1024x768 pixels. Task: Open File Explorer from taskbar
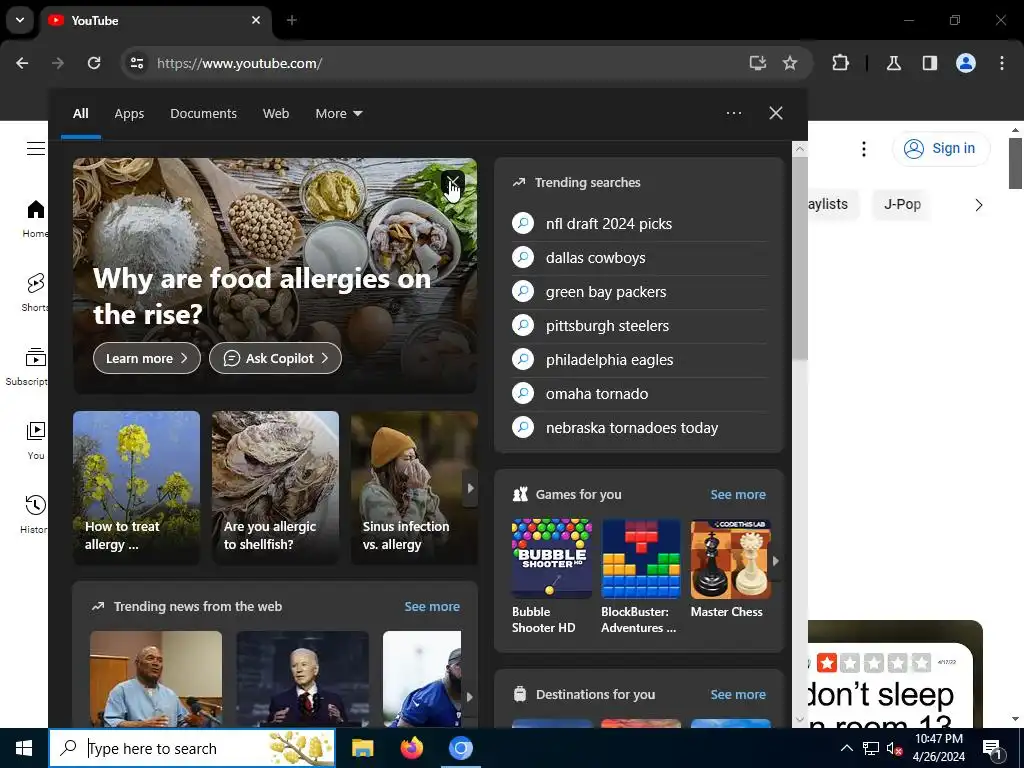click(x=362, y=748)
